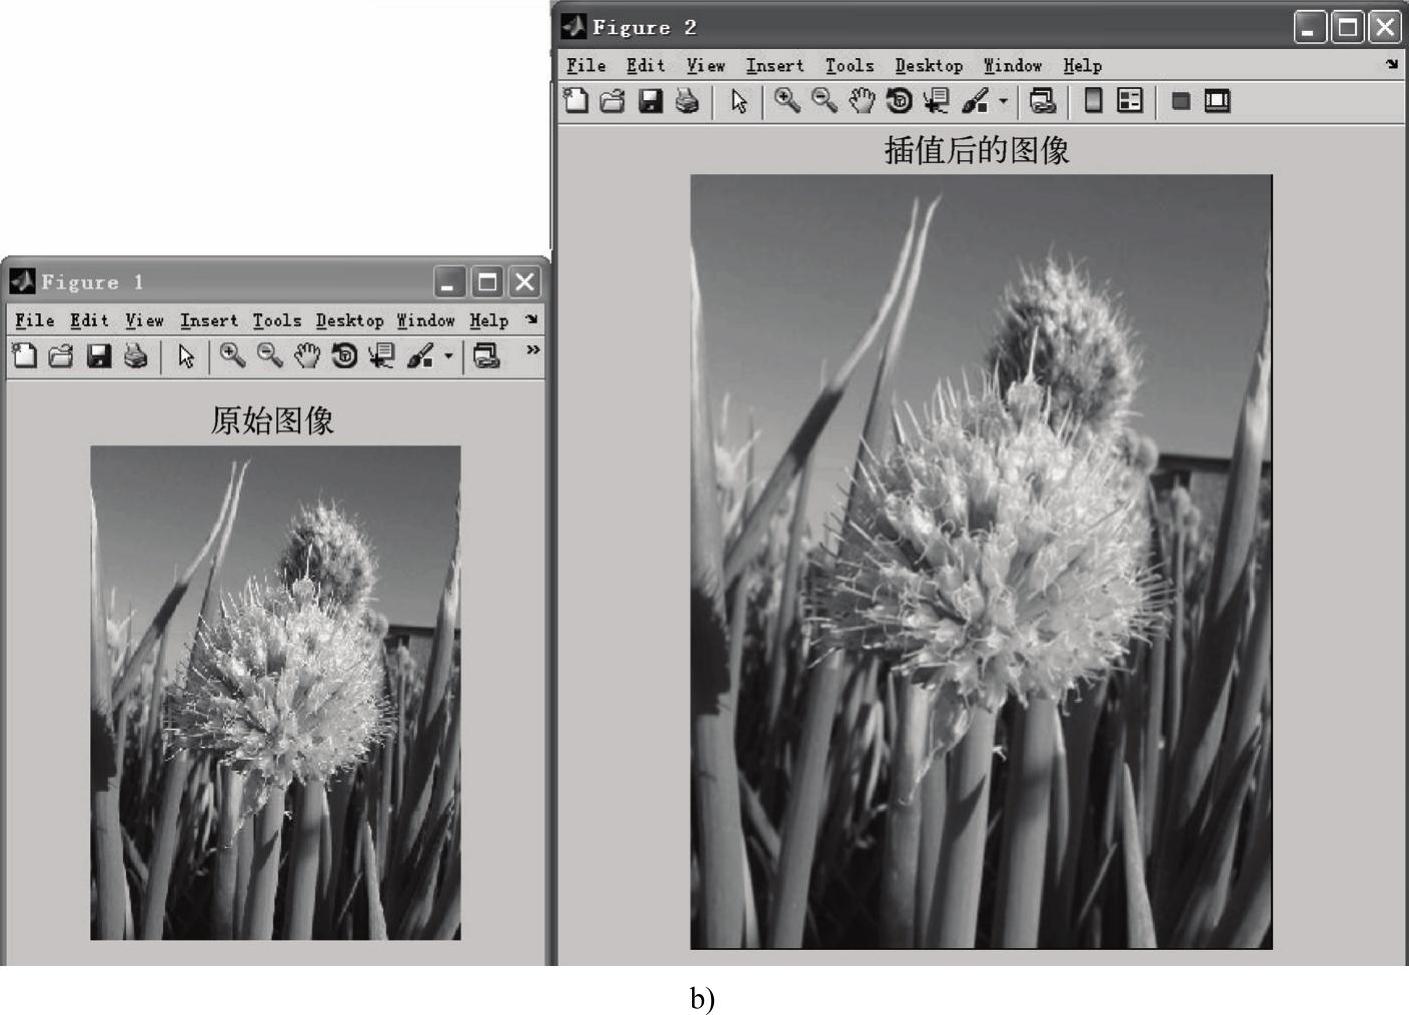Screen dimensions: 1409x1015
Task: Click the original image in Figure 1
Action: pos(276,693)
